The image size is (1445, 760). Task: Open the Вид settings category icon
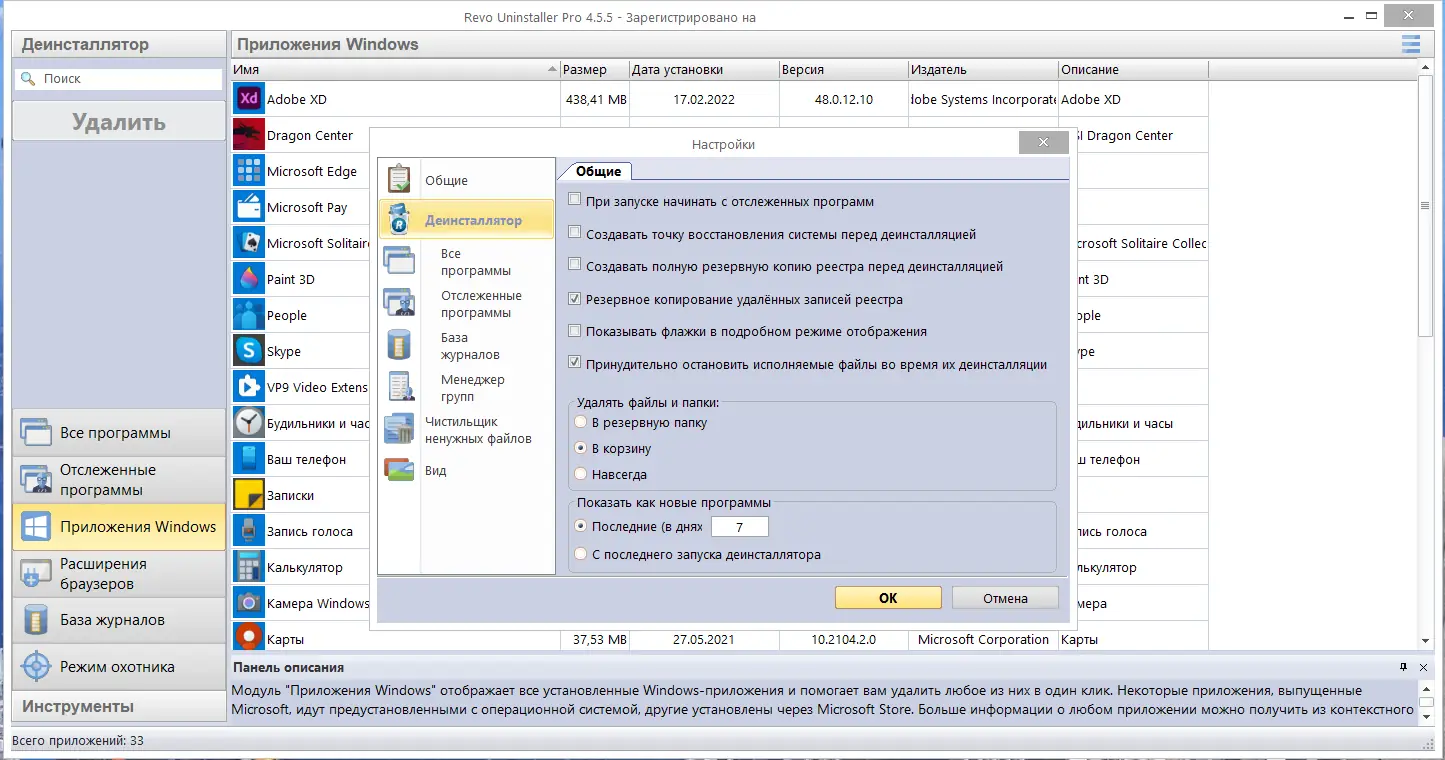(399, 470)
